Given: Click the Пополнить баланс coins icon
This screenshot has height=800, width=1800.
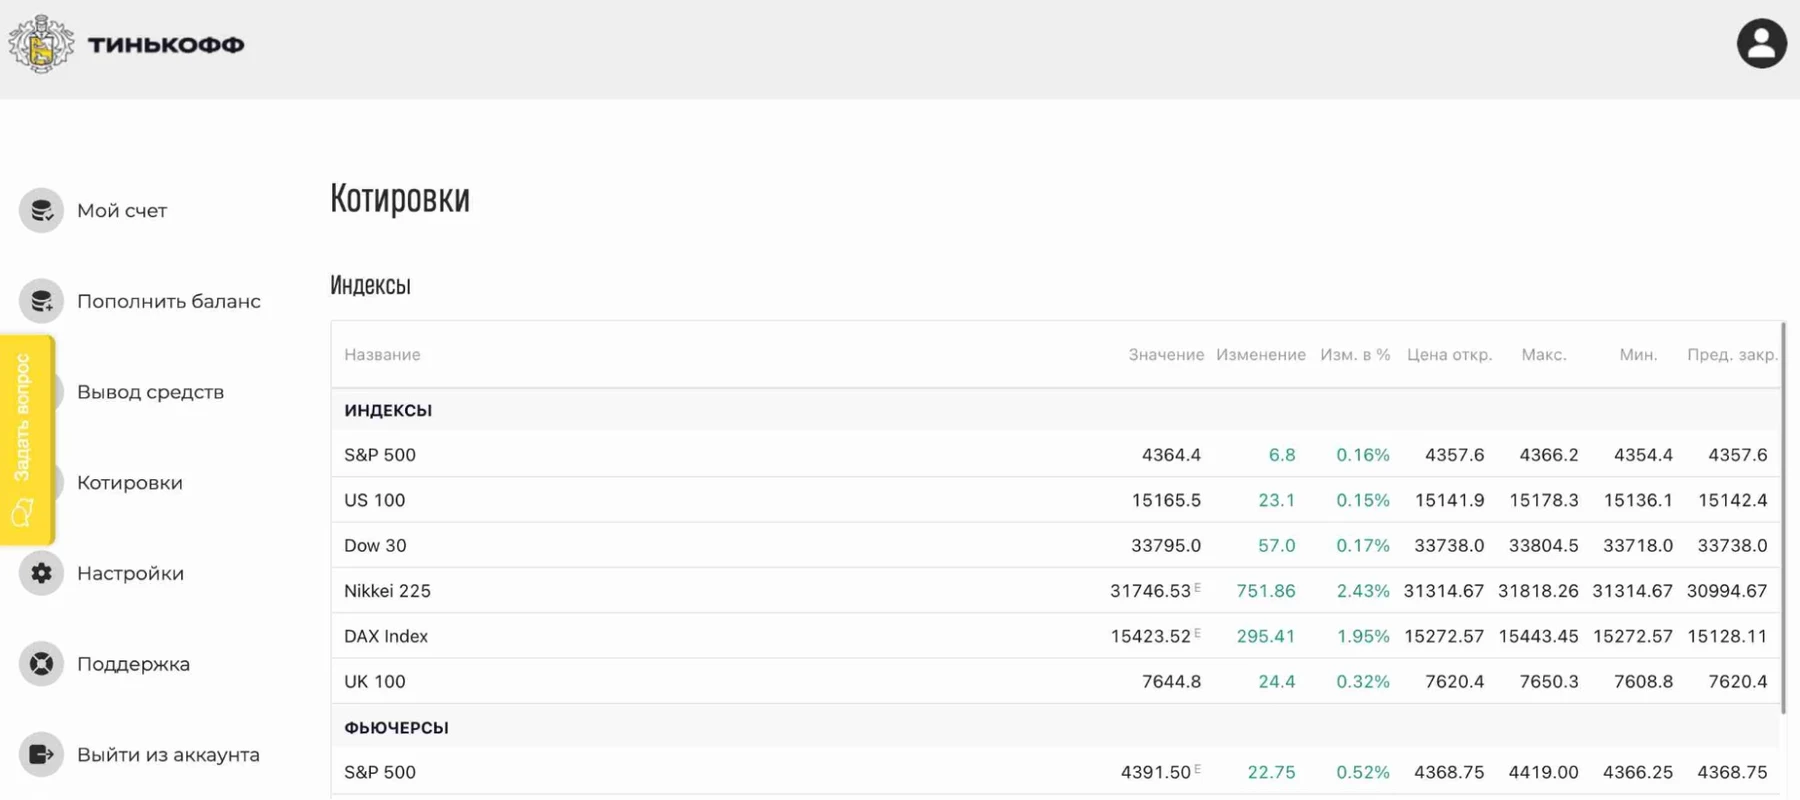Looking at the screenshot, I should click(41, 301).
